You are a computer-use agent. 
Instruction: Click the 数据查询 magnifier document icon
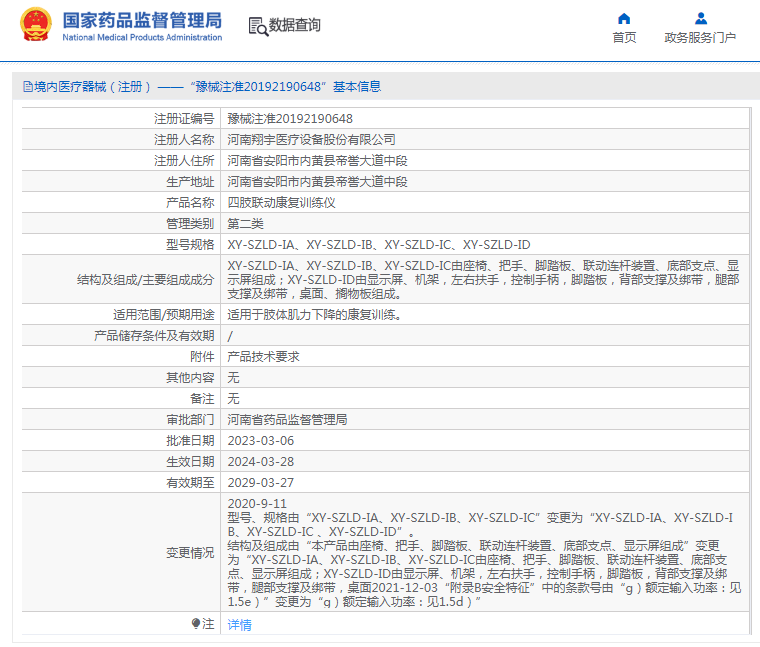coord(257,26)
